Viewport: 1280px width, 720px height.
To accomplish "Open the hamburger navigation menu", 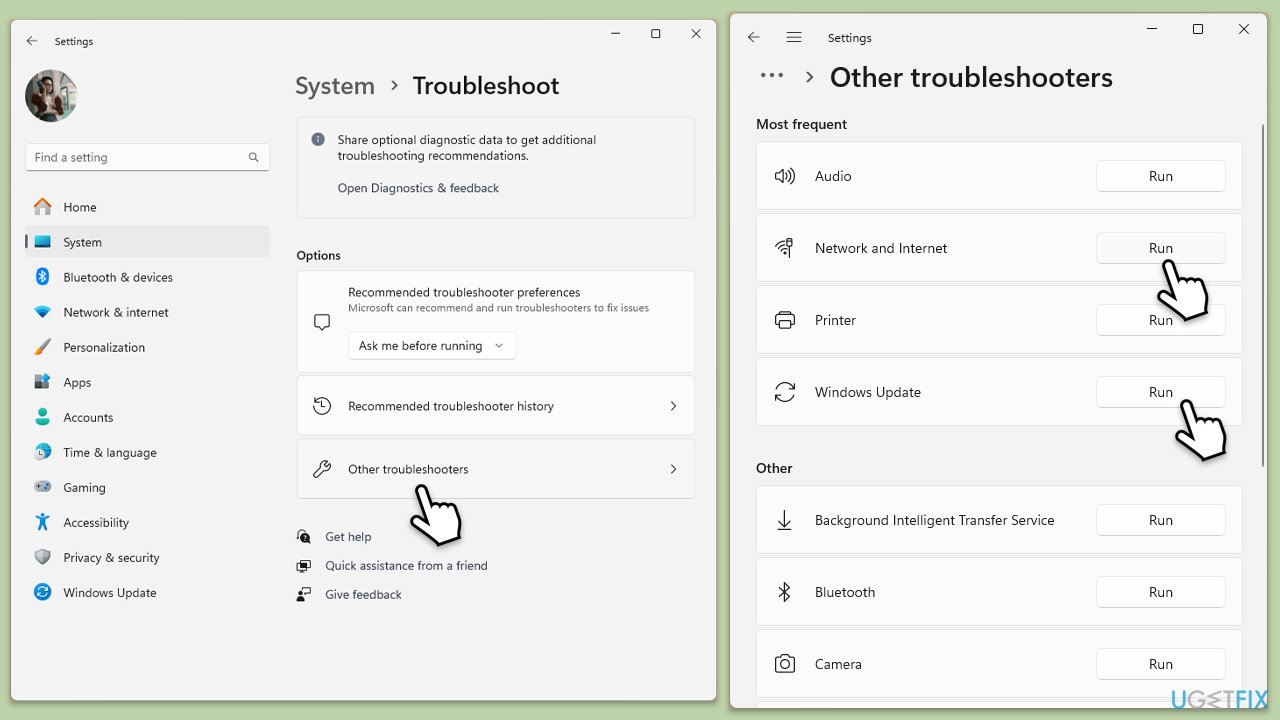I will click(x=794, y=37).
